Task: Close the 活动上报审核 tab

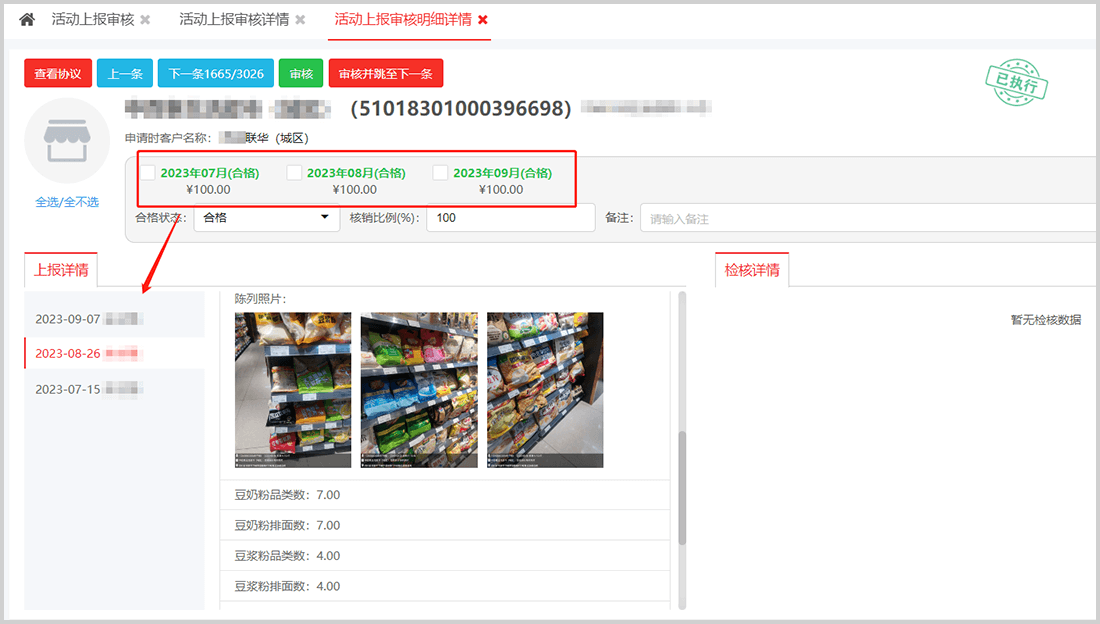Action: pos(145,20)
